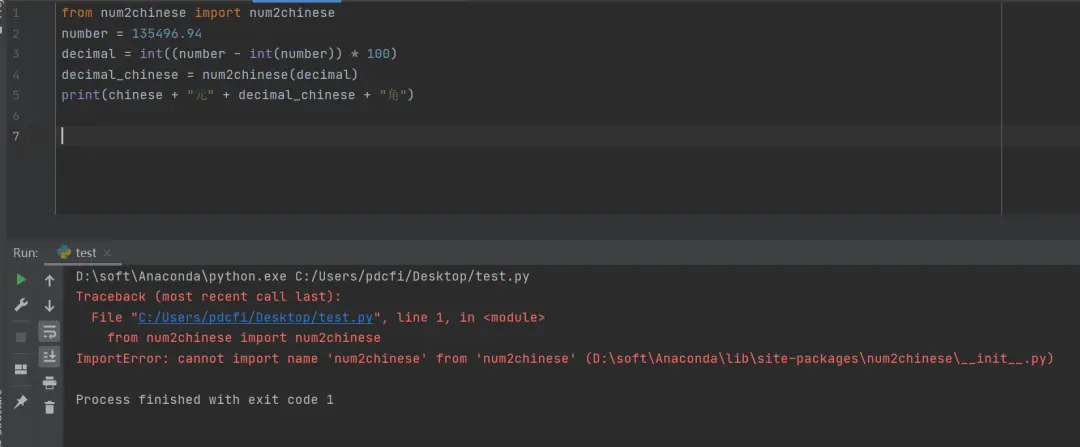The width and height of the screenshot is (1080, 447).
Task: Print console output with printer icon
Action: click(50, 383)
